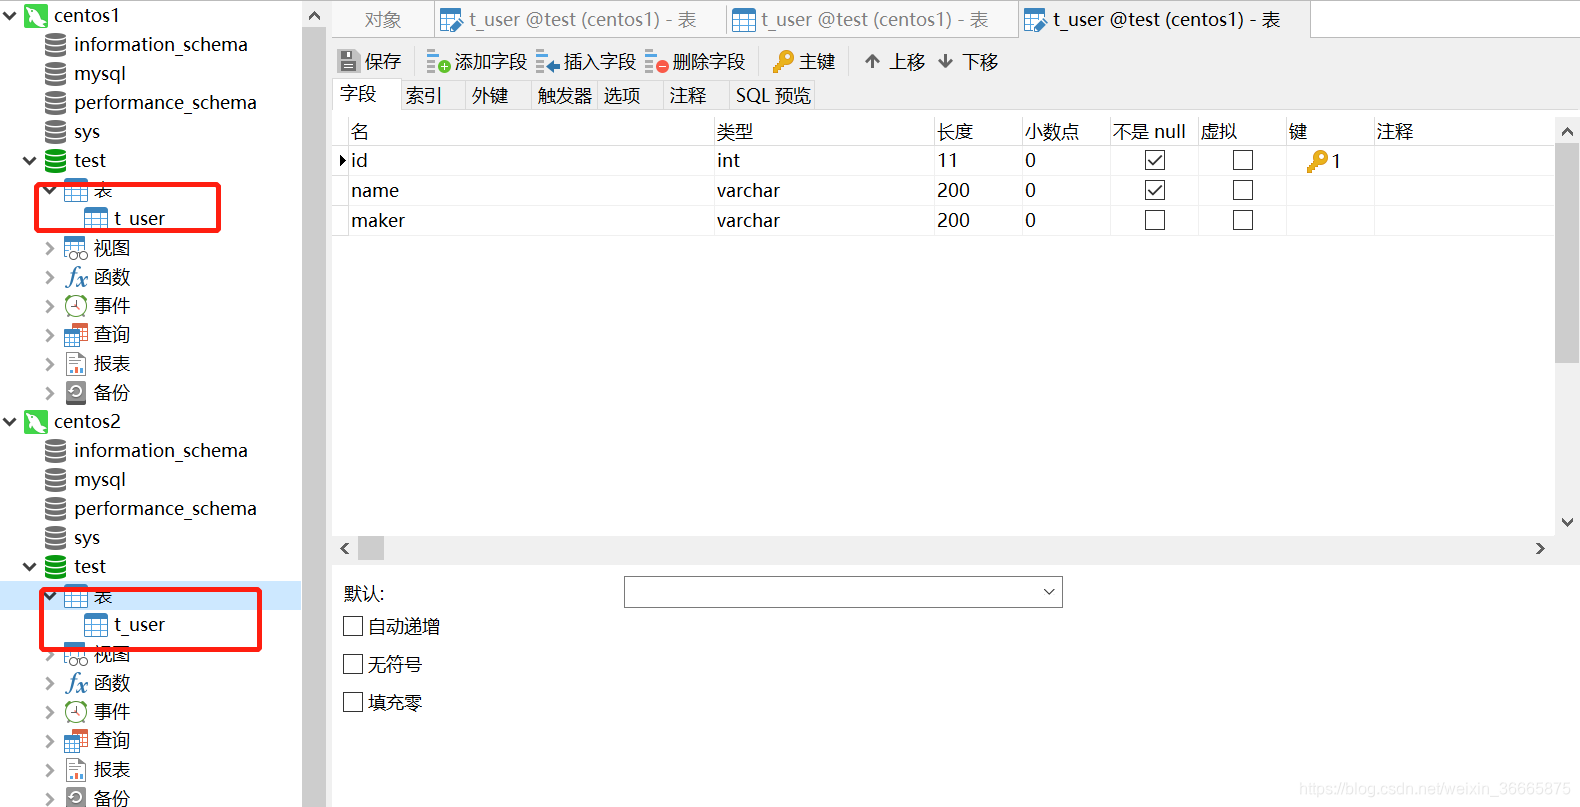Click the horizontal scrollbar thumb below fields grid

[371, 548]
